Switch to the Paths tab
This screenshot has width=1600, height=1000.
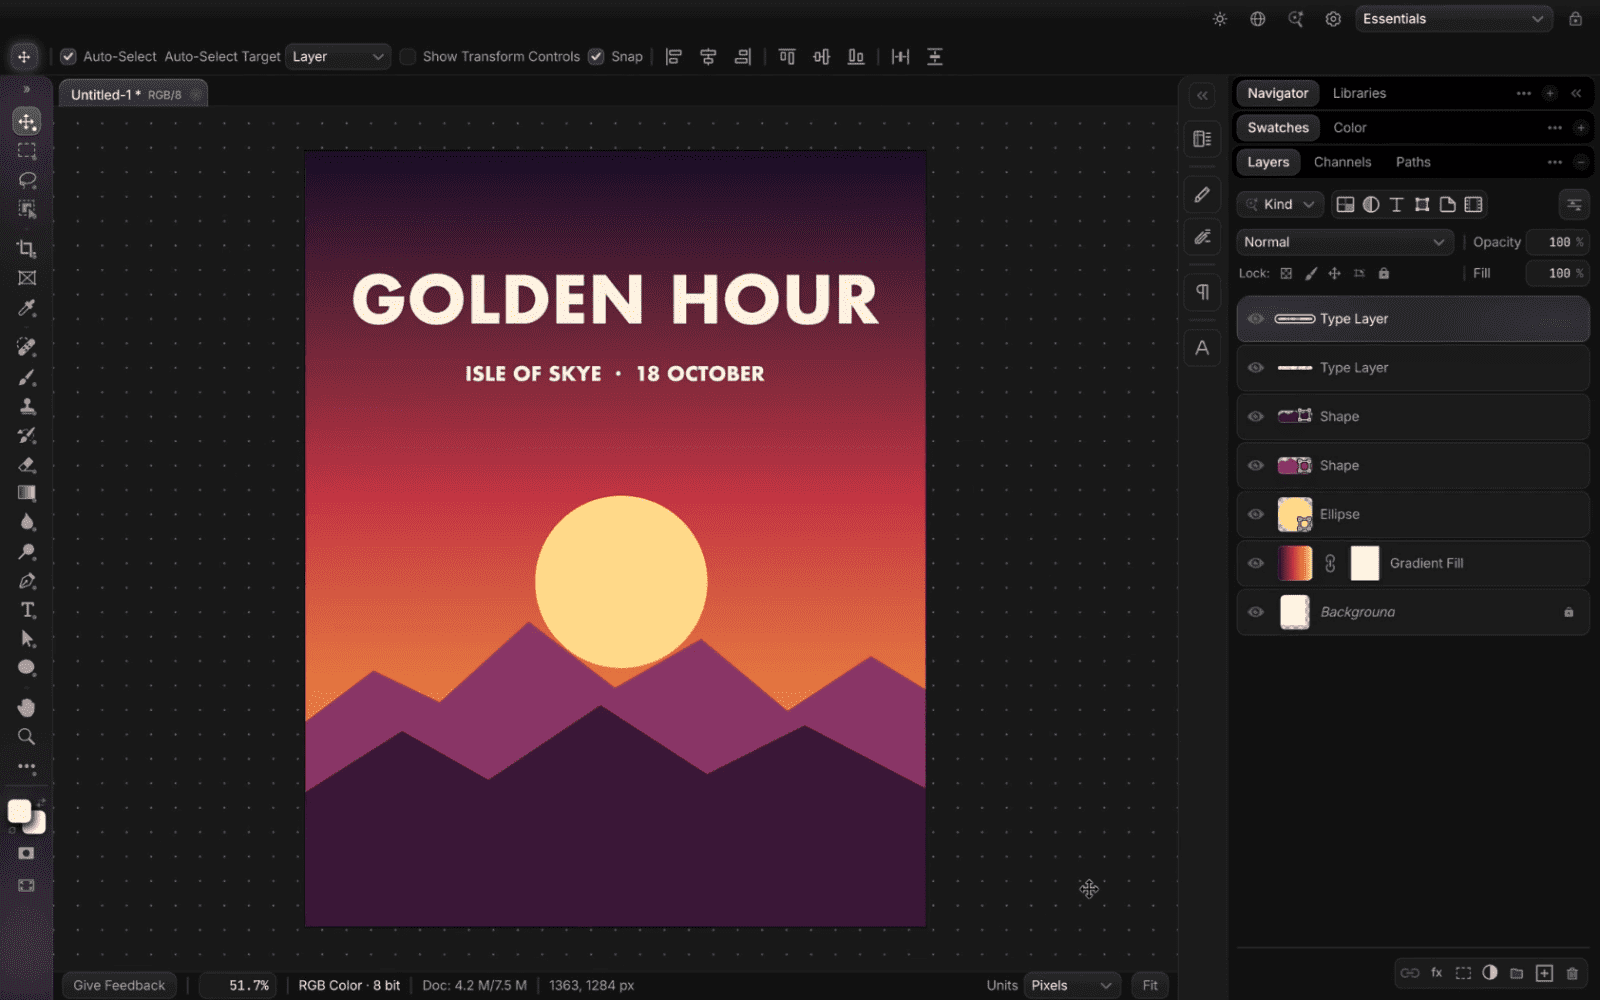pos(1413,162)
